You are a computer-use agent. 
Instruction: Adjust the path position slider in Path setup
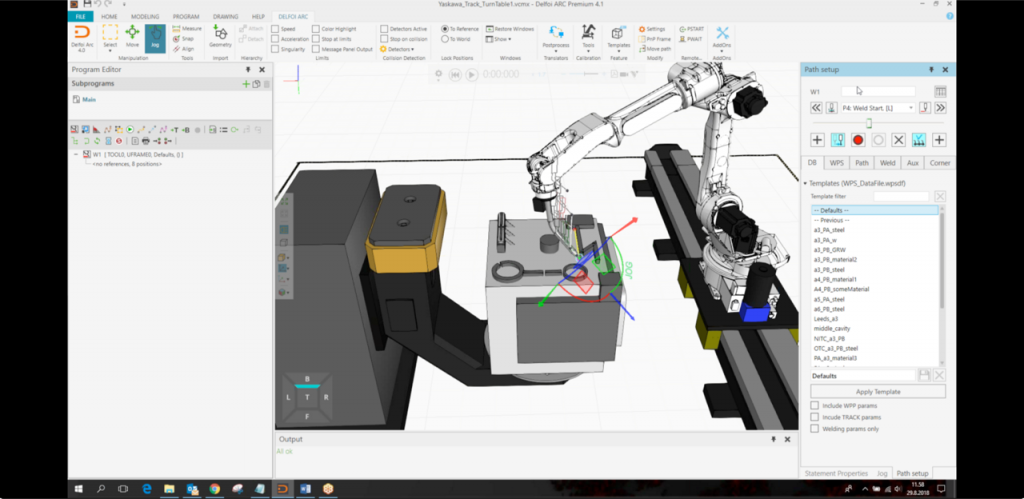869,123
